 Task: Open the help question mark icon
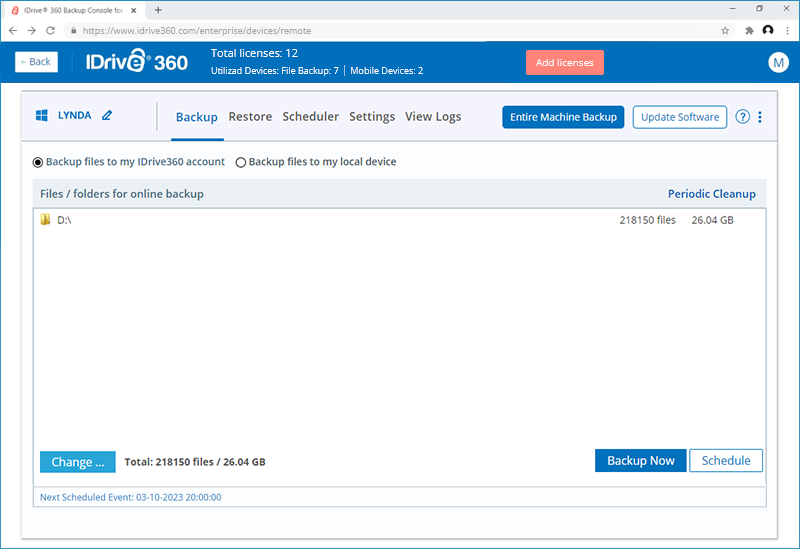coord(742,117)
